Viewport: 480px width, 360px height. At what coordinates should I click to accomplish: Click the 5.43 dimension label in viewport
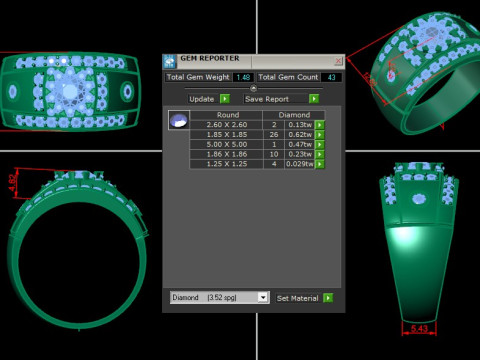tap(419, 329)
